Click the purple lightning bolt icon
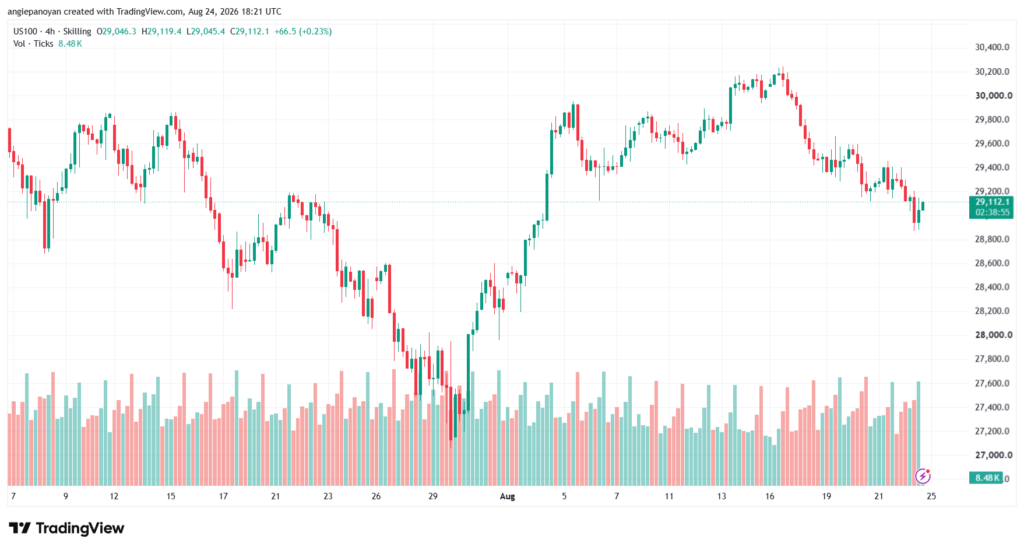This screenshot has height=550, width=1024. pos(922,476)
